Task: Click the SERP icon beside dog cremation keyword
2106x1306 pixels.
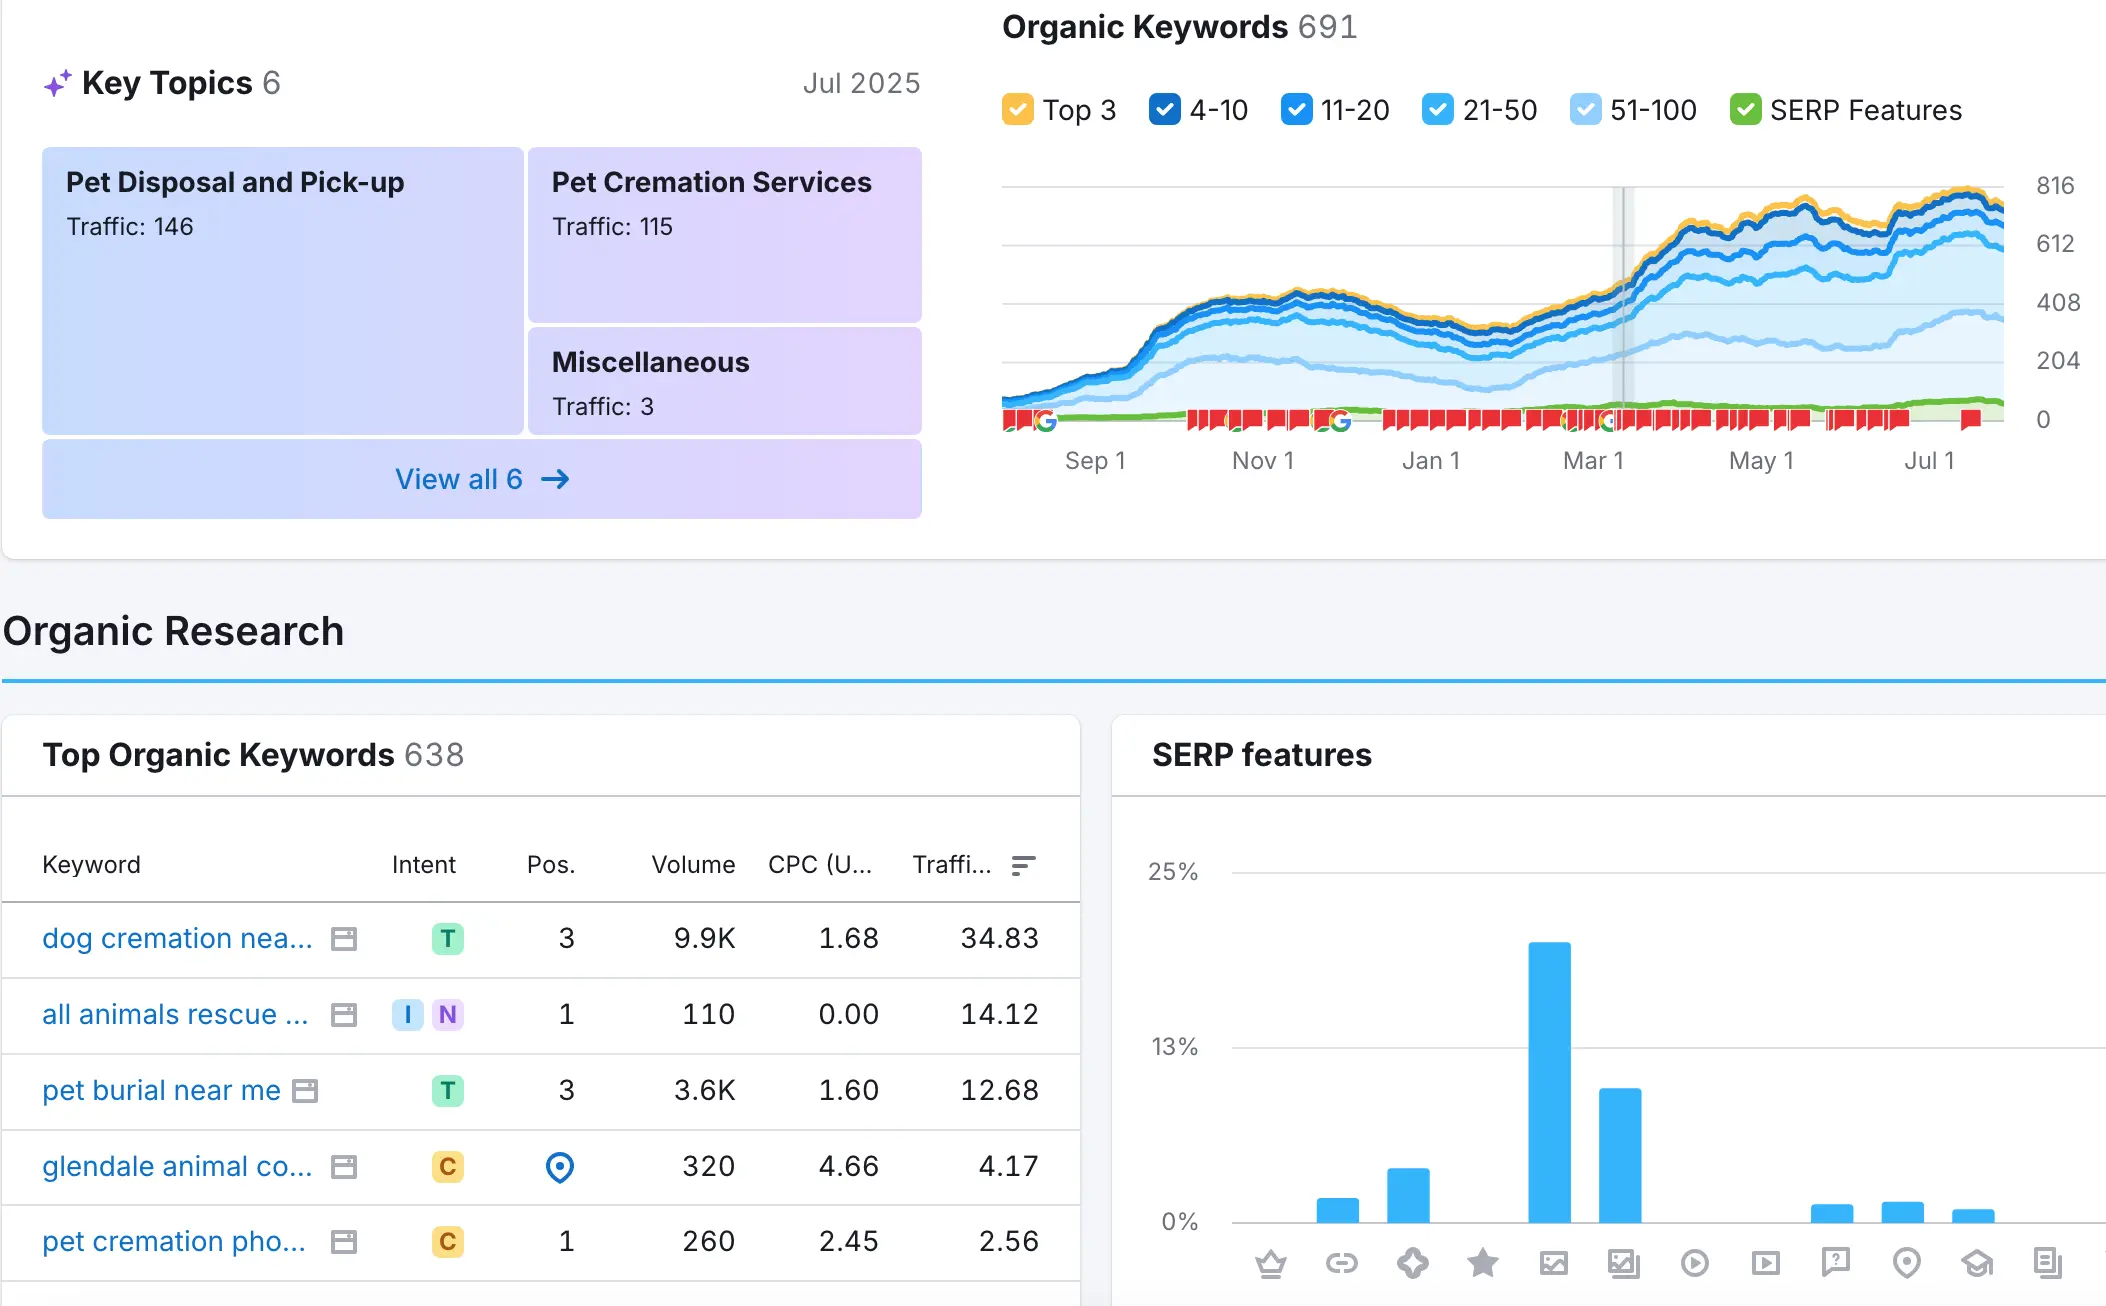Action: tap(344, 939)
